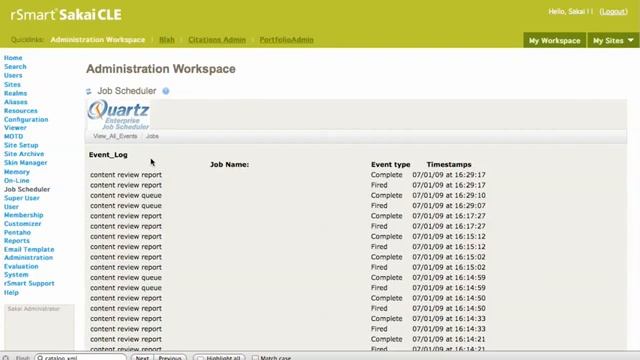
Task: Open the Citations Admin quicklink
Action: point(217,40)
